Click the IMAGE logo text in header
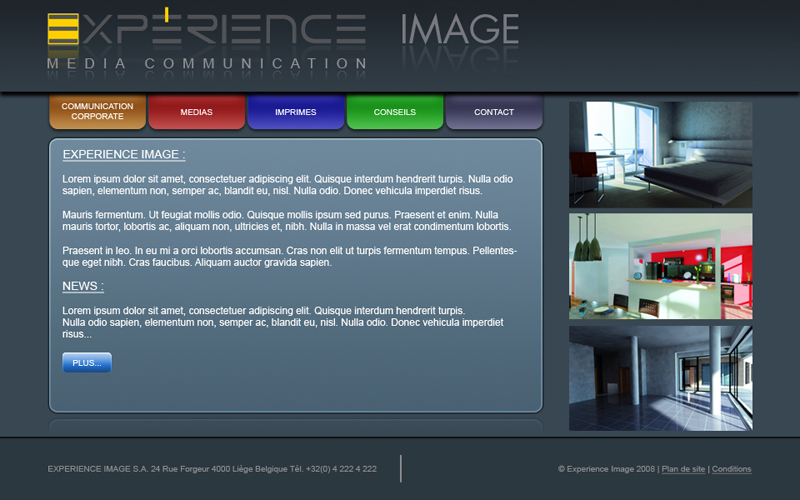This screenshot has width=800, height=500. [460, 29]
